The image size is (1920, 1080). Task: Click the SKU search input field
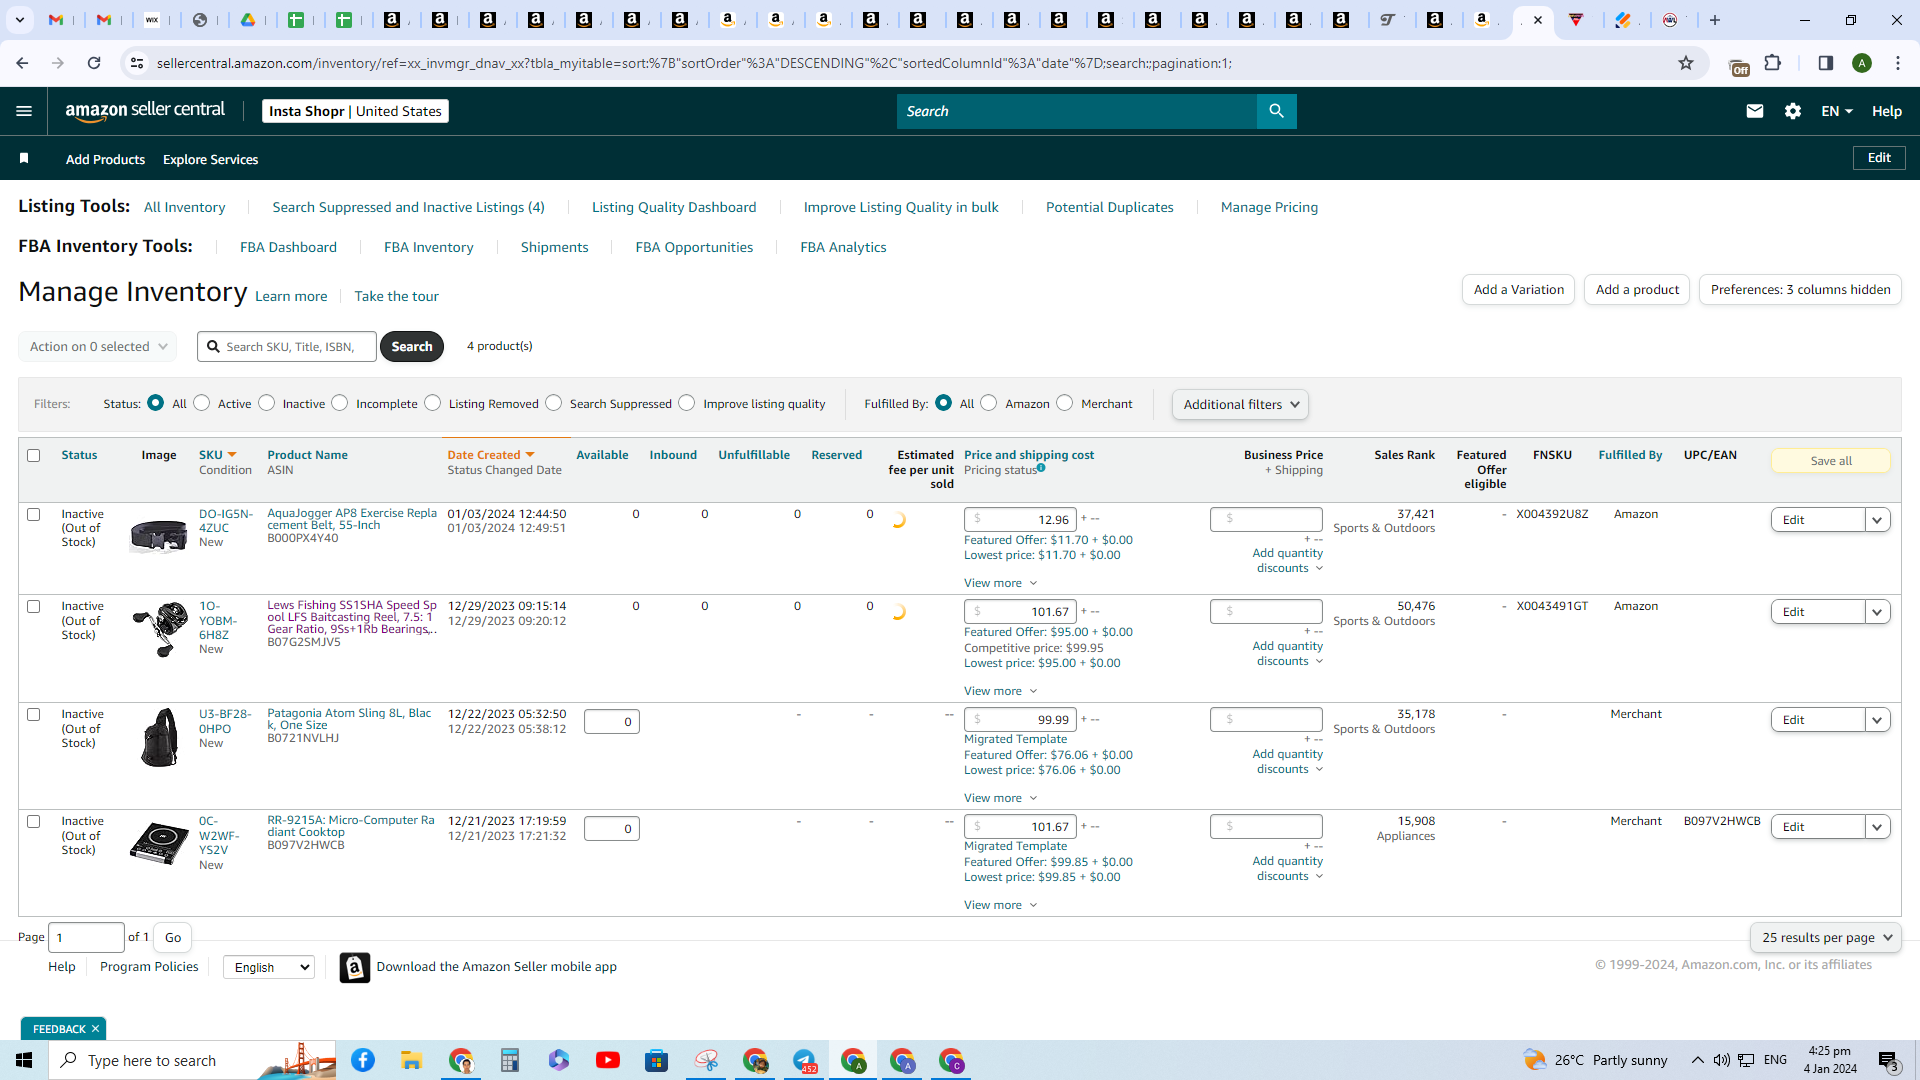click(x=287, y=346)
